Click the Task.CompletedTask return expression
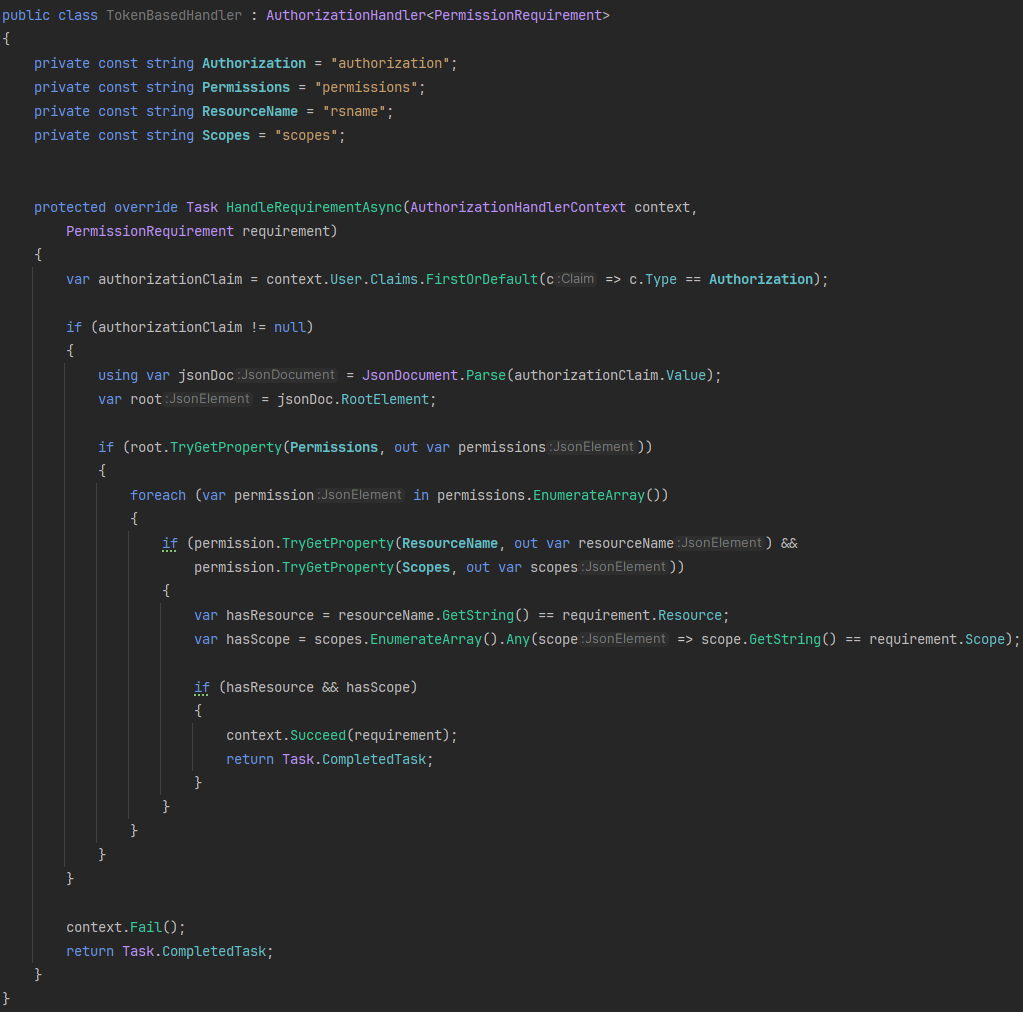This screenshot has width=1023, height=1012. point(193,951)
